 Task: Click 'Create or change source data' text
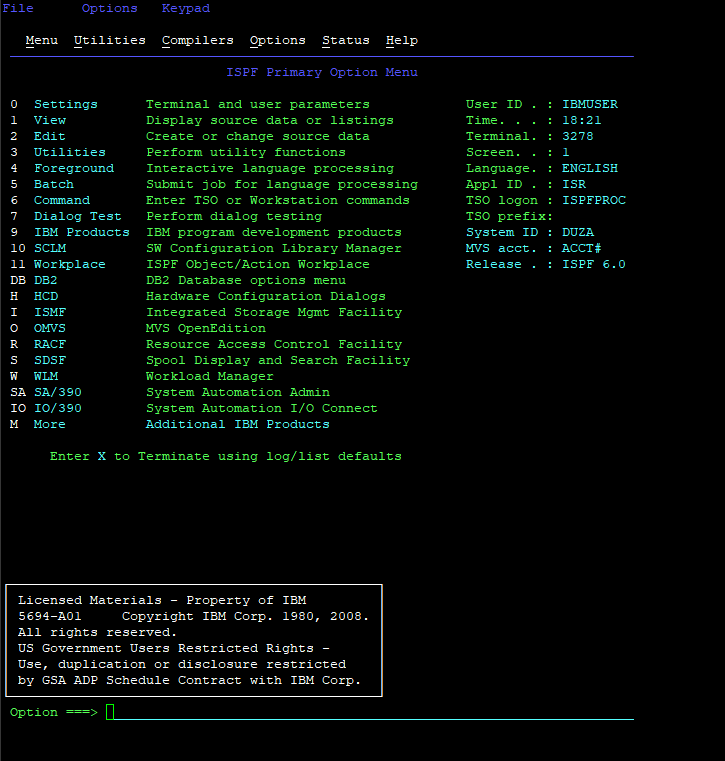click(258, 136)
